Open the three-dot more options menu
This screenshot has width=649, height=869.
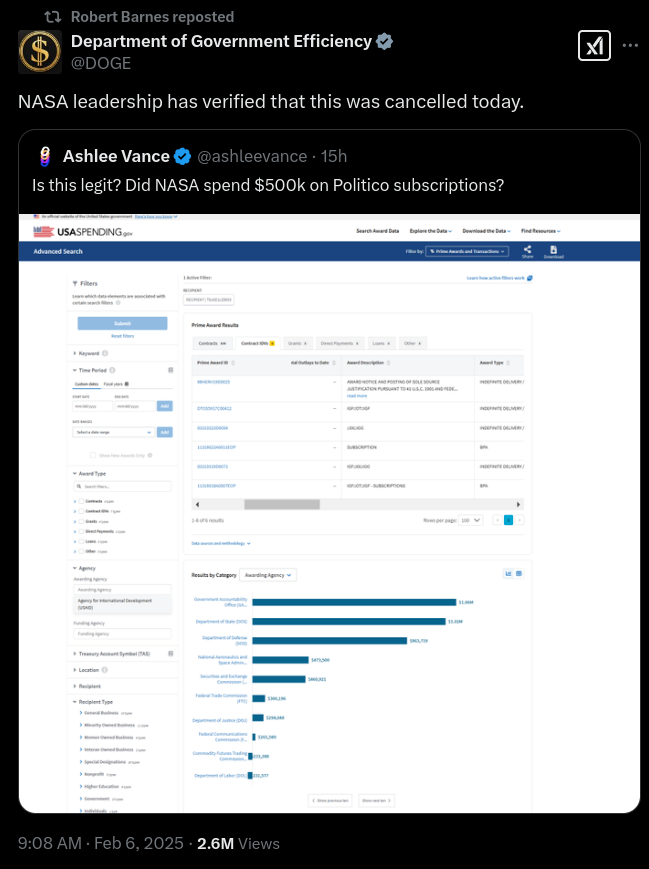tap(630, 45)
